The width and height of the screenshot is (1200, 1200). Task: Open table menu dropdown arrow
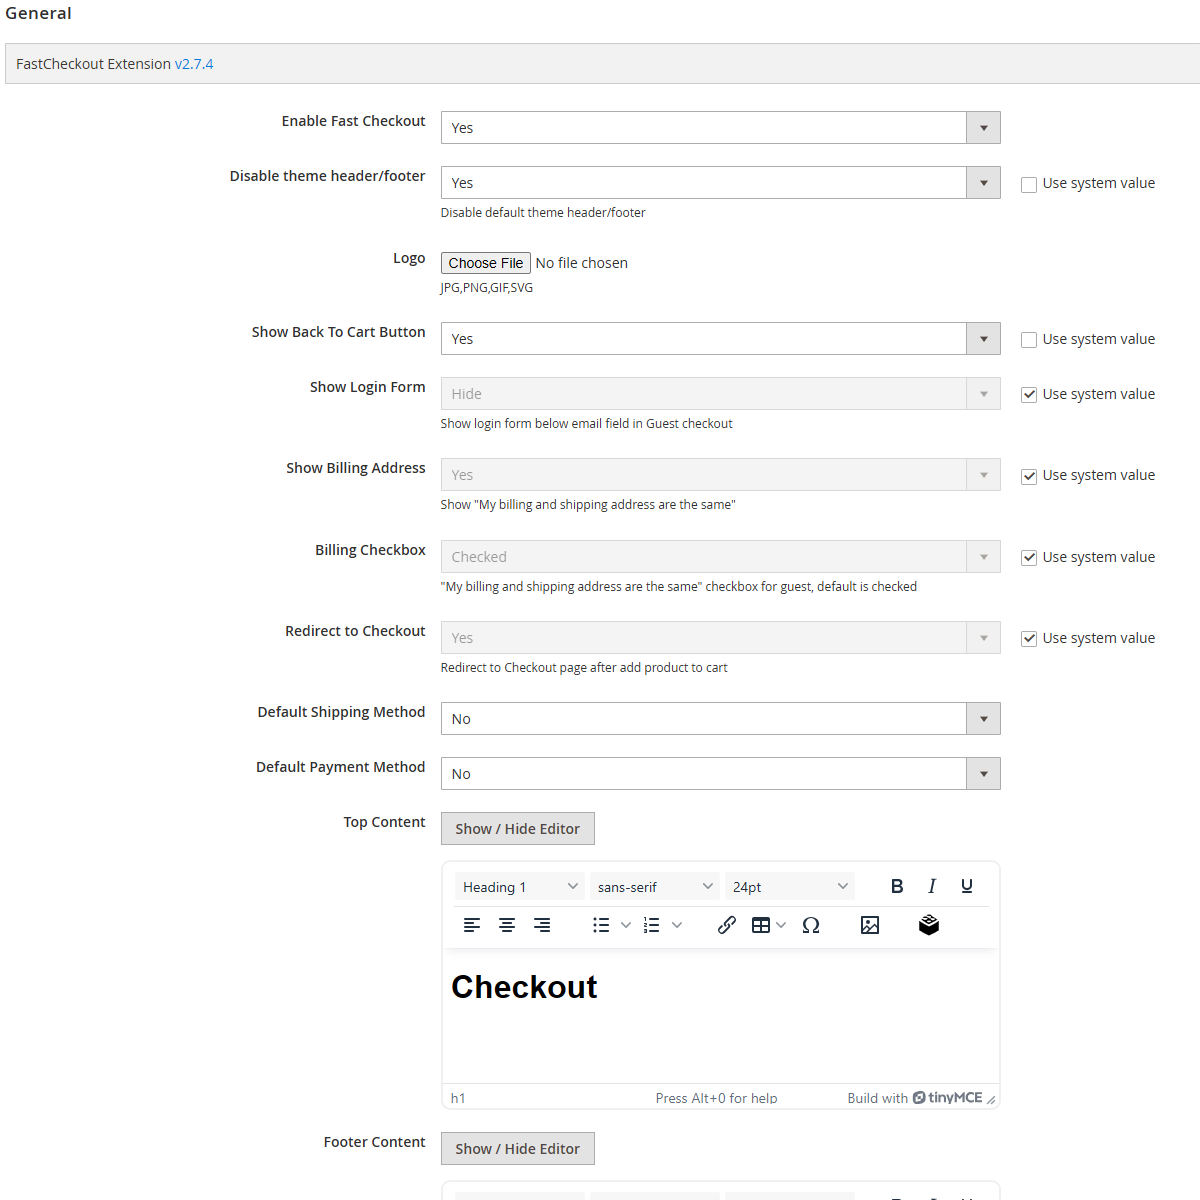point(782,925)
